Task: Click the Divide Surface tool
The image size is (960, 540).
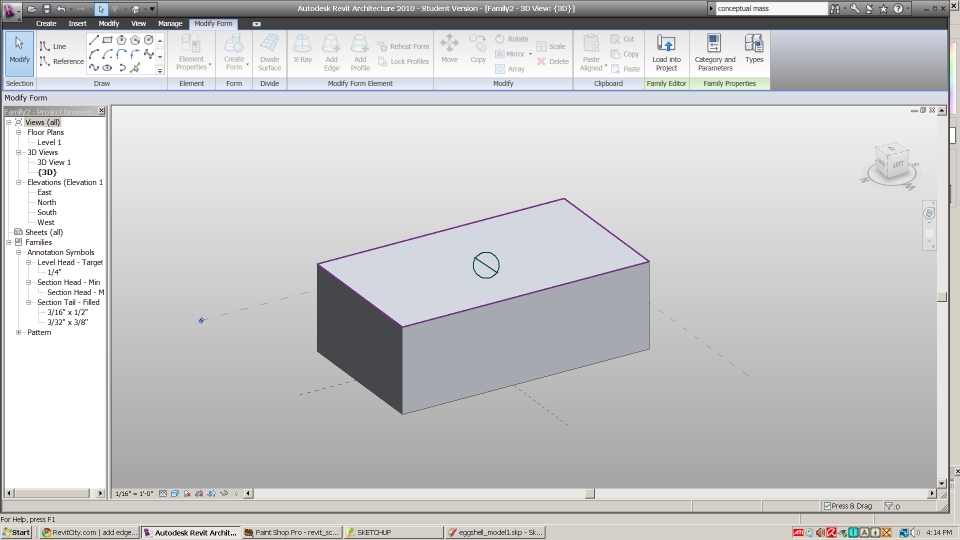Action: [269, 51]
